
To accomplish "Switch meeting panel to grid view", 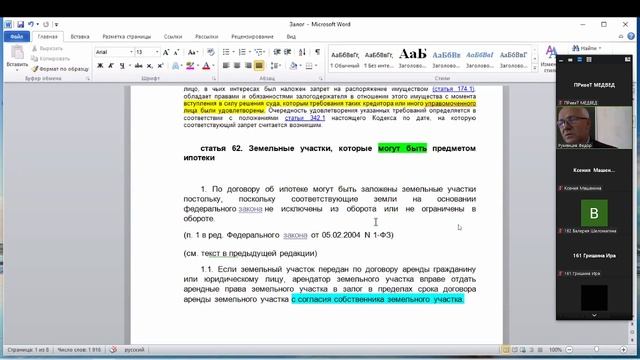I will (x=589, y=60).
